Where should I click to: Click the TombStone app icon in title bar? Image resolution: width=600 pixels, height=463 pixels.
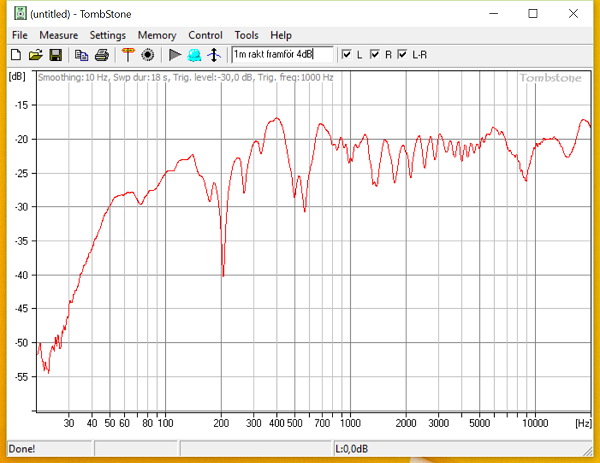20,13
